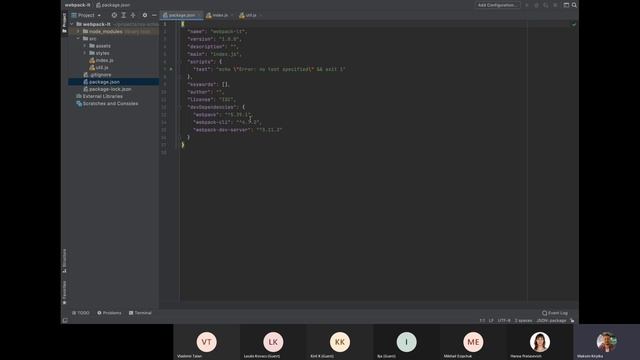Click the LF line separator status entry
The width and height of the screenshot is (640, 360).
(491, 320)
